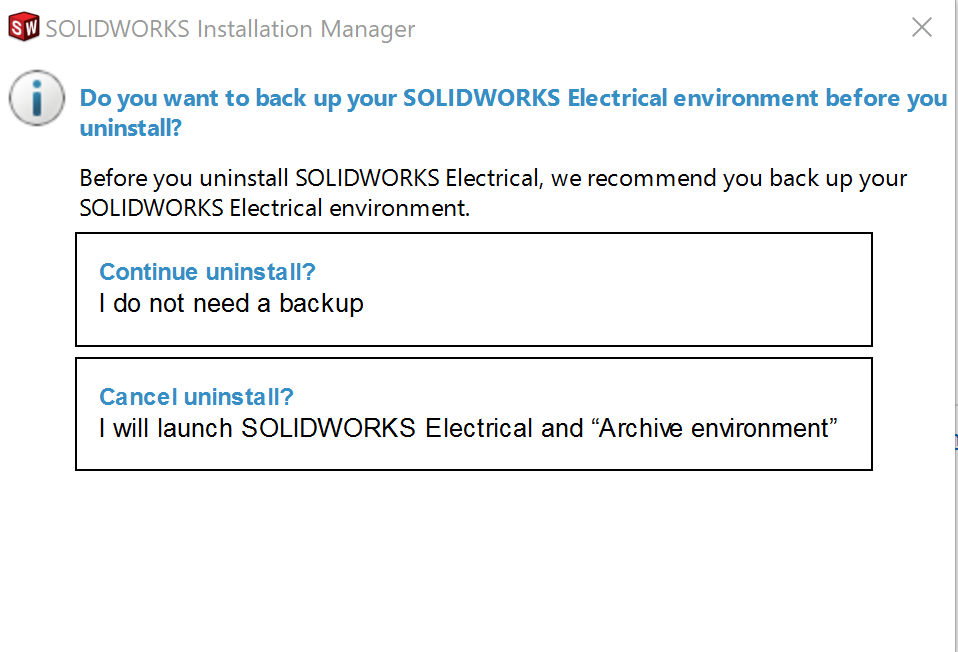Click the "Continue uninstall?" blue heading

[207, 272]
